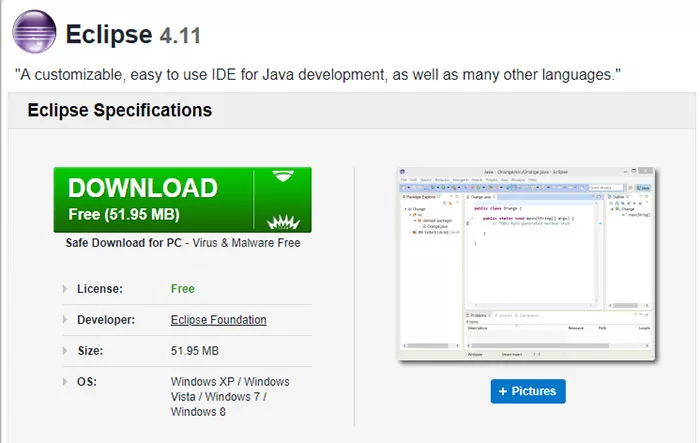Click the green Free license value
The image size is (700, 443).
pyautogui.click(x=183, y=289)
